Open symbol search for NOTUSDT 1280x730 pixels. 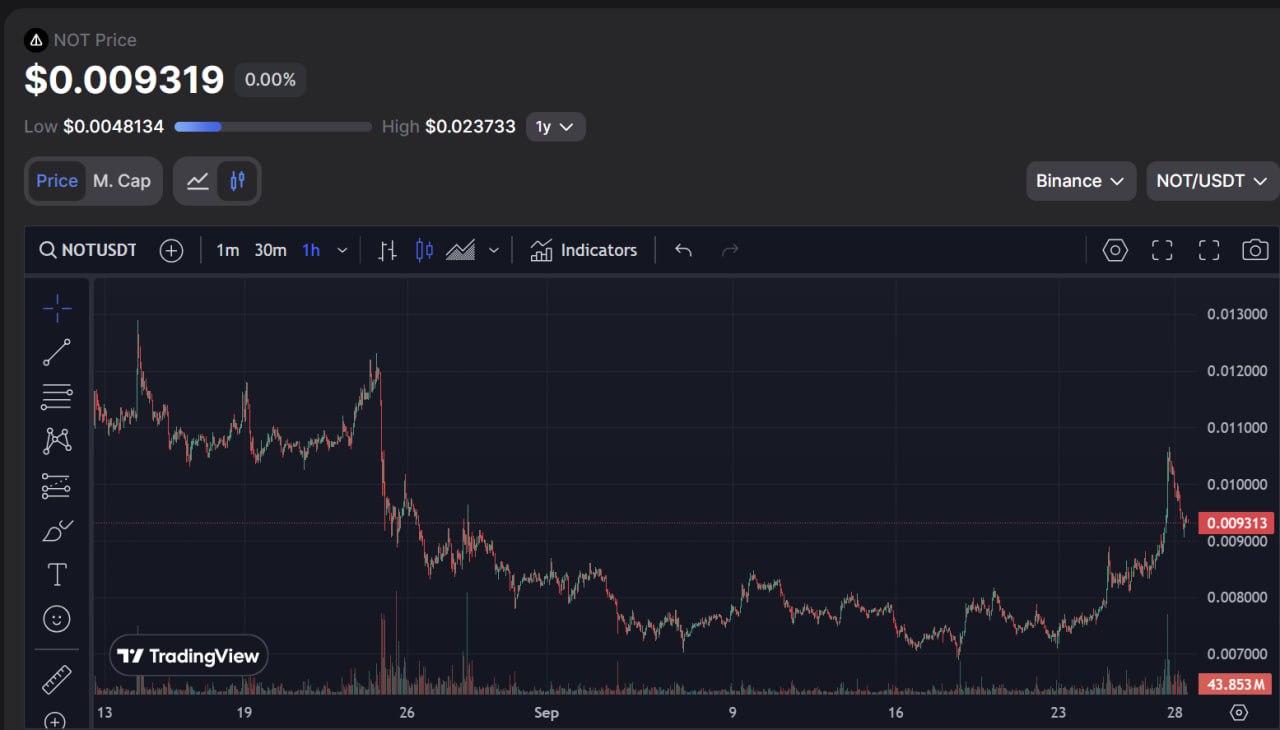point(88,250)
